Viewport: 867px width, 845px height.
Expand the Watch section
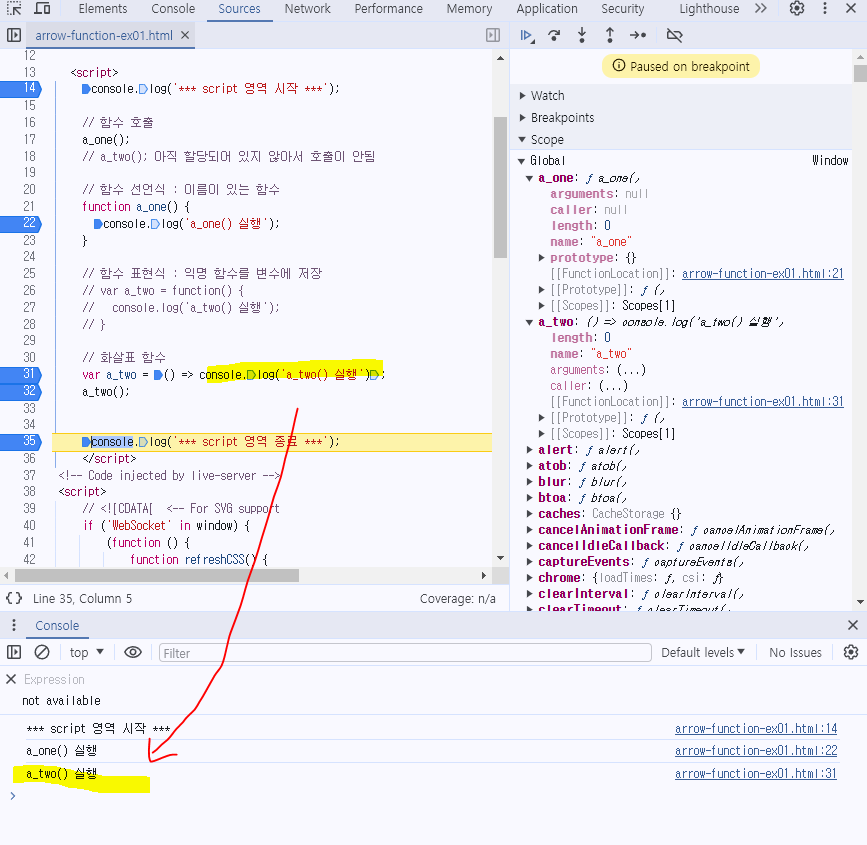[523, 96]
